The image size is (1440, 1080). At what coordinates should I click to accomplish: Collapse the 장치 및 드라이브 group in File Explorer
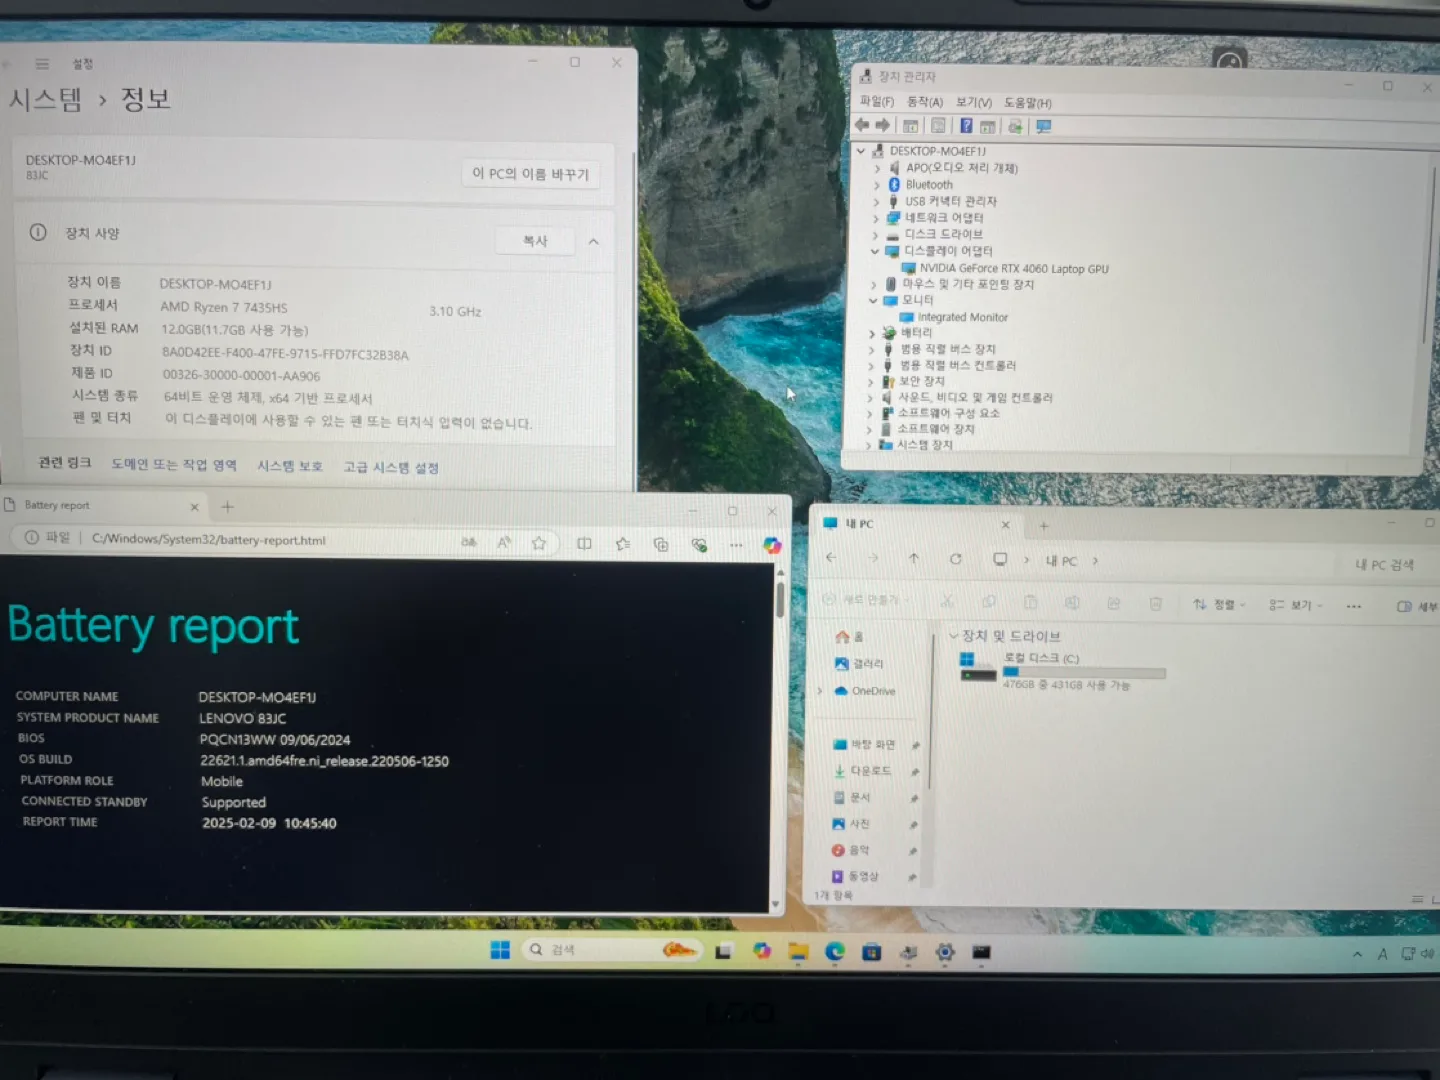tap(953, 635)
